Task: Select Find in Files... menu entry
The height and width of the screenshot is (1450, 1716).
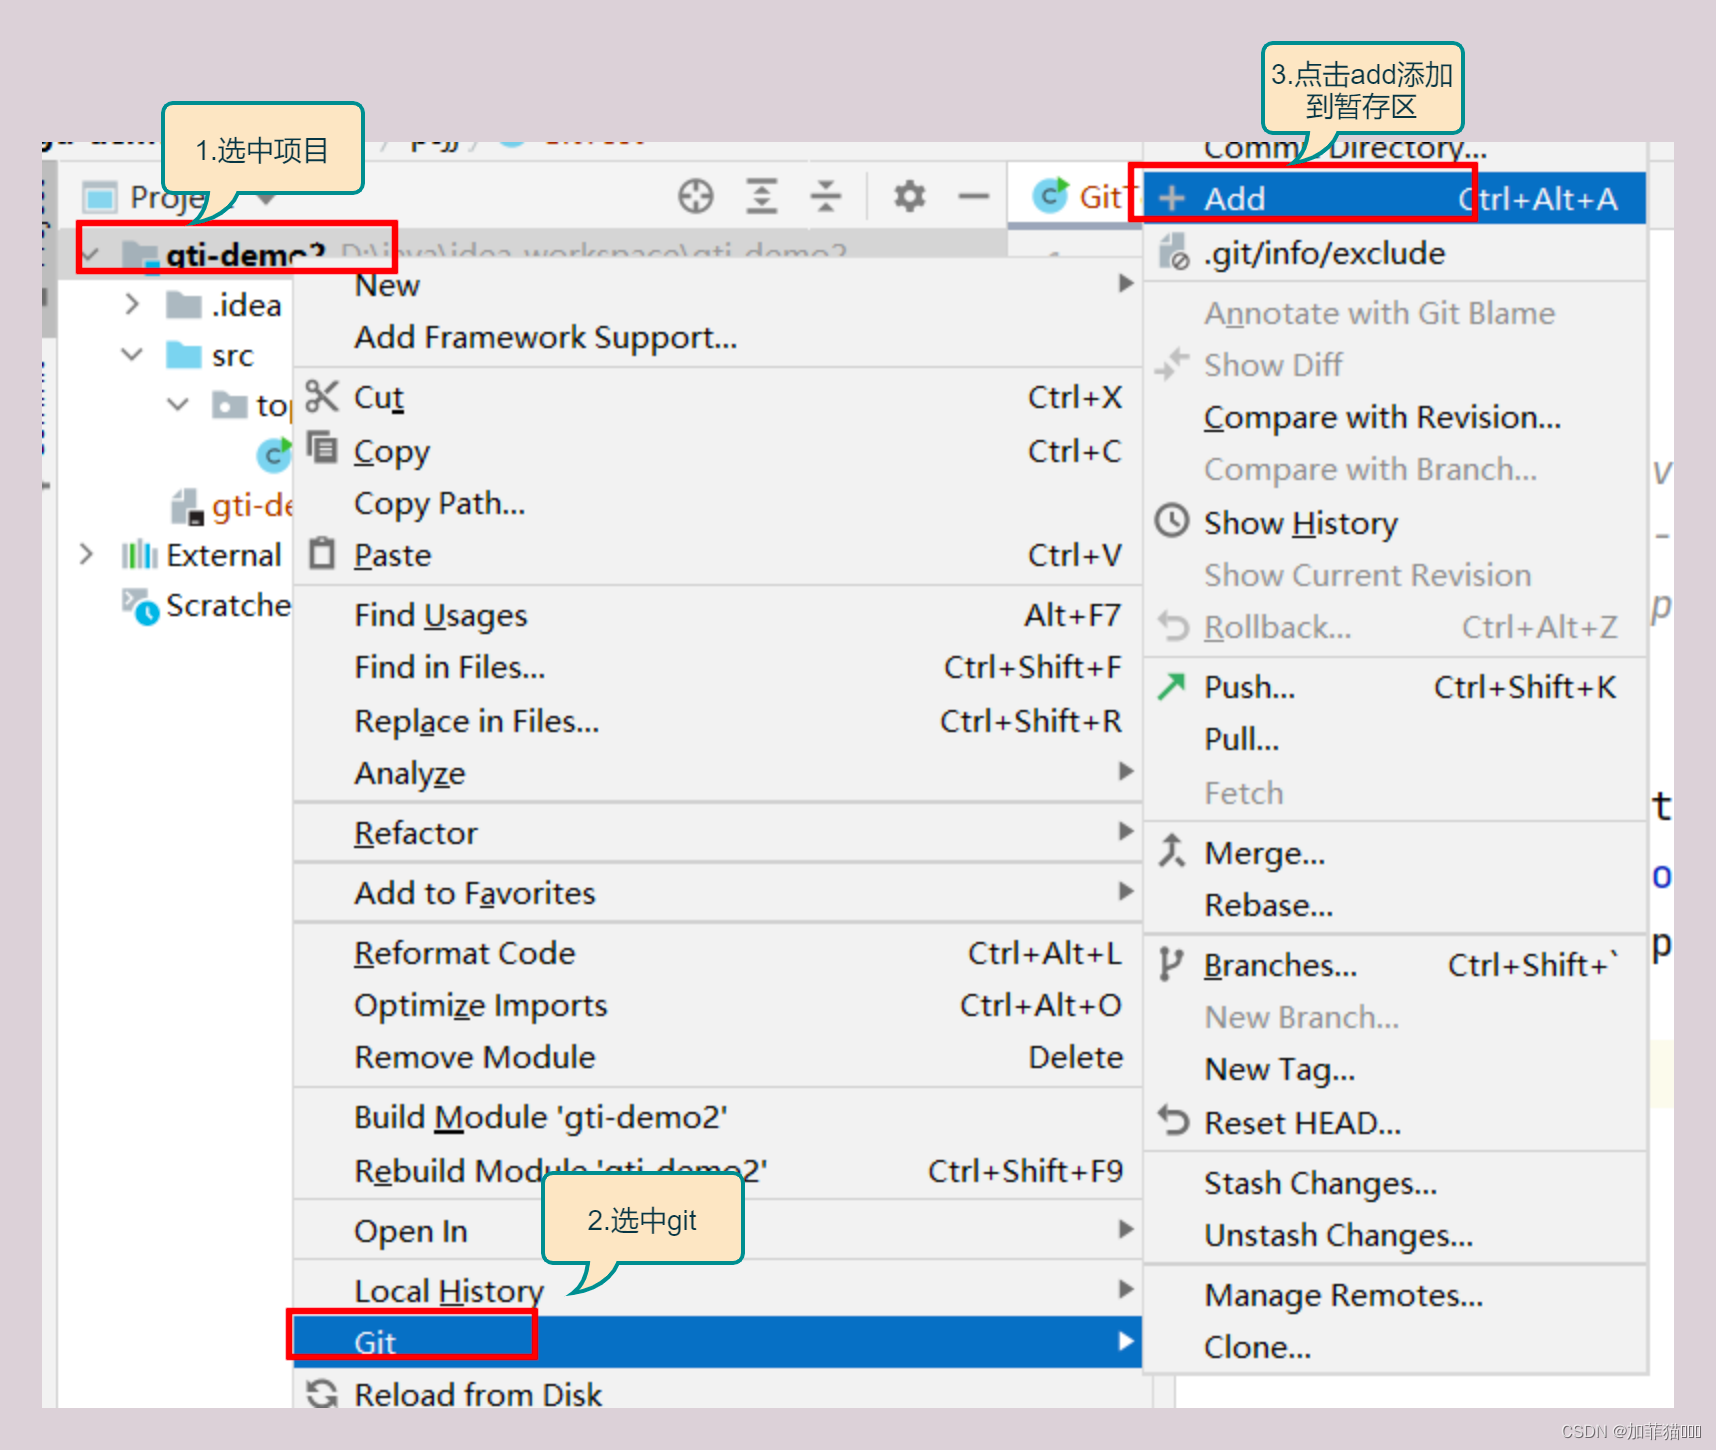Action: click(x=718, y=667)
